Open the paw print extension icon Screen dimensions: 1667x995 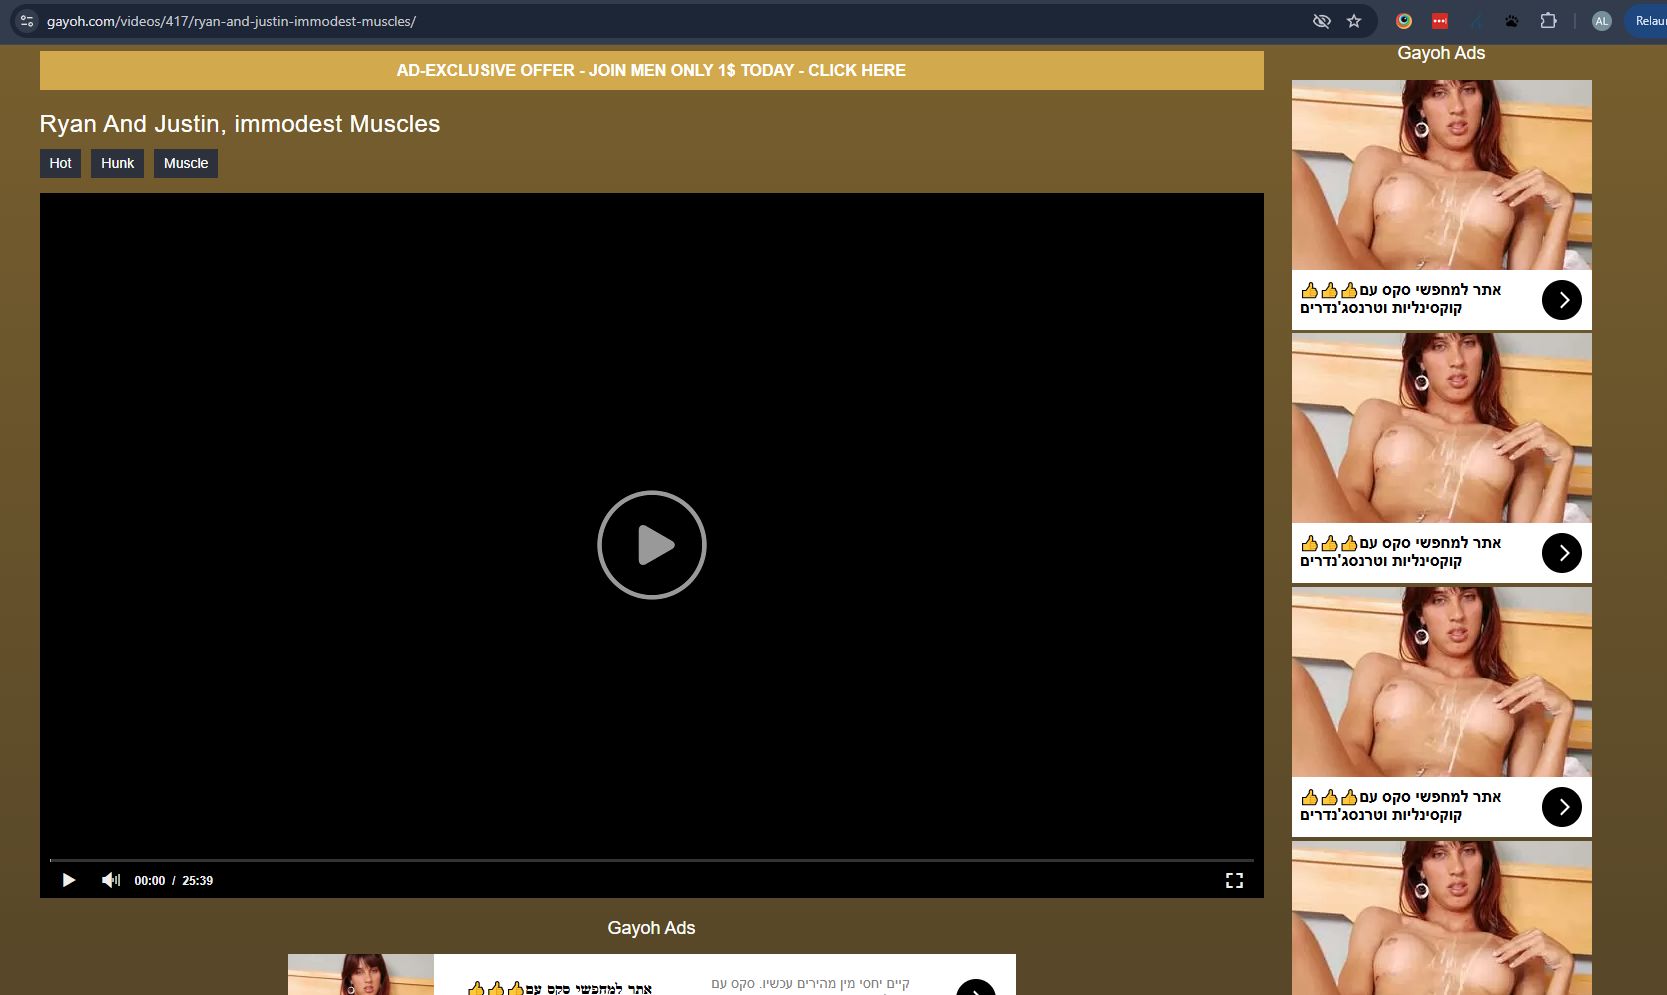(x=1512, y=21)
